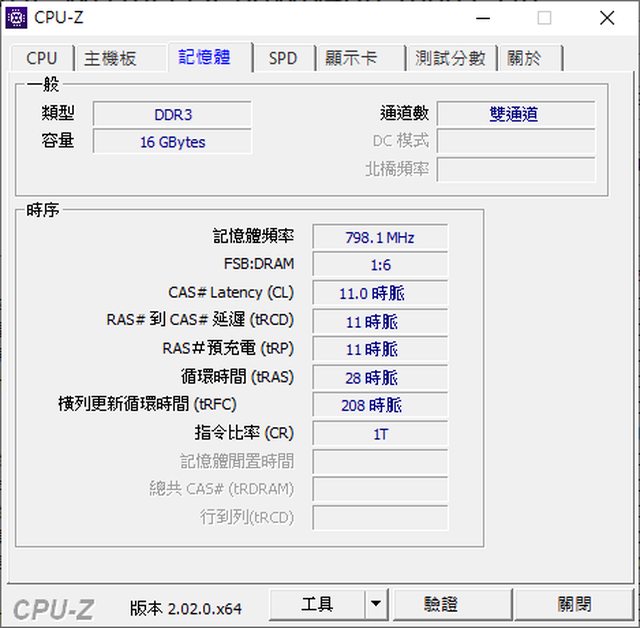The width and height of the screenshot is (640, 628).
Task: Click the 關閉 button
Action: (x=574, y=604)
